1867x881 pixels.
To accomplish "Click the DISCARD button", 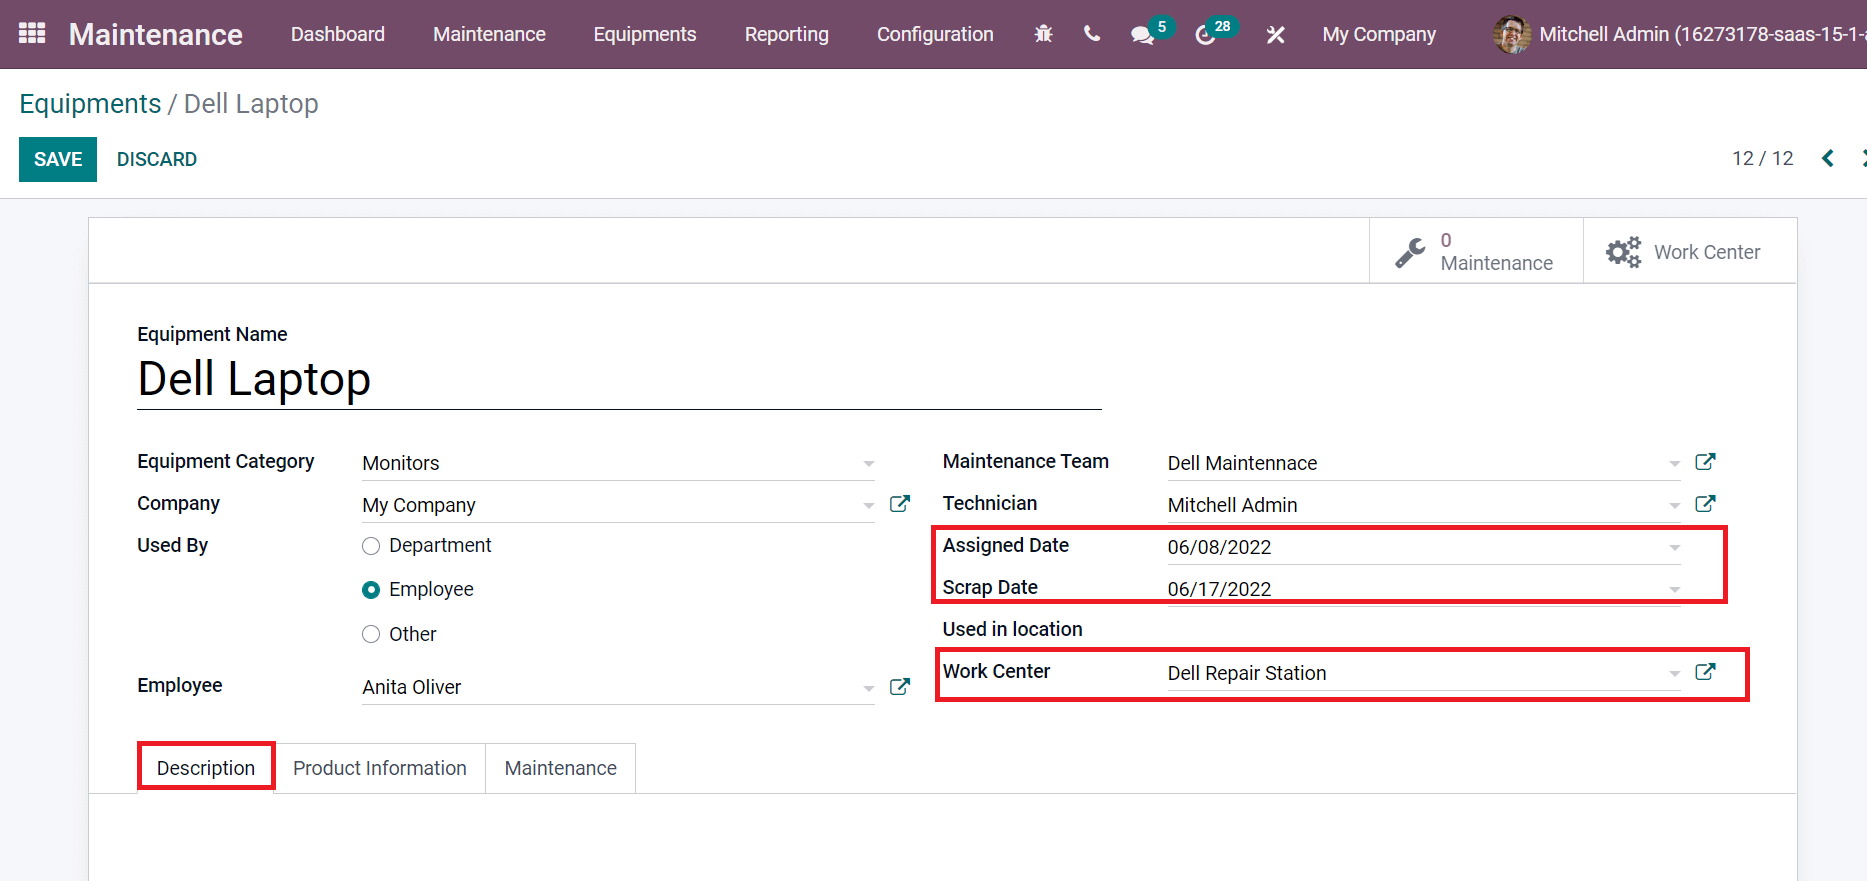I will [157, 159].
